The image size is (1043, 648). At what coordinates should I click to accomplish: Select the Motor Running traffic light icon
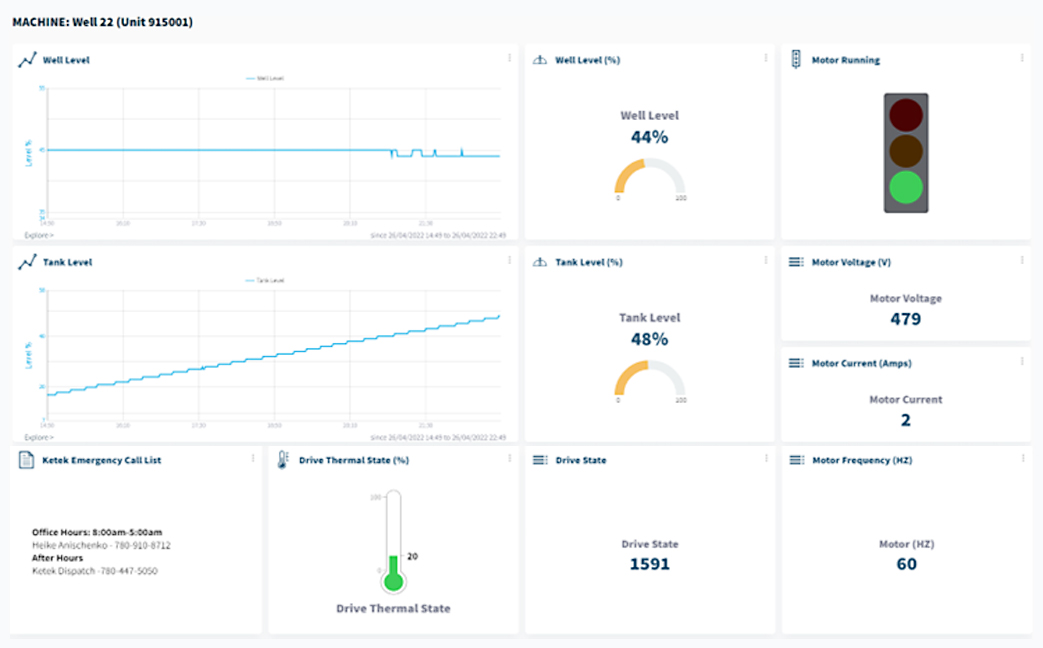796,59
